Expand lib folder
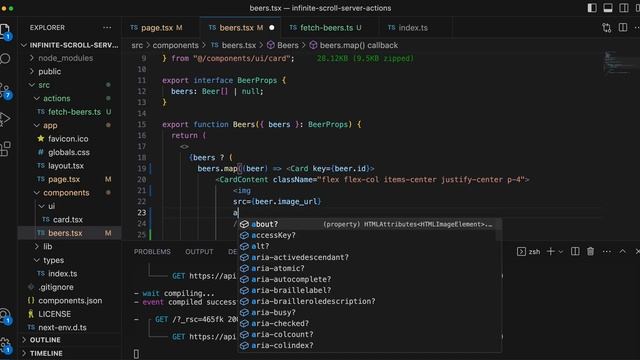The height and width of the screenshot is (360, 640). tap(69, 247)
